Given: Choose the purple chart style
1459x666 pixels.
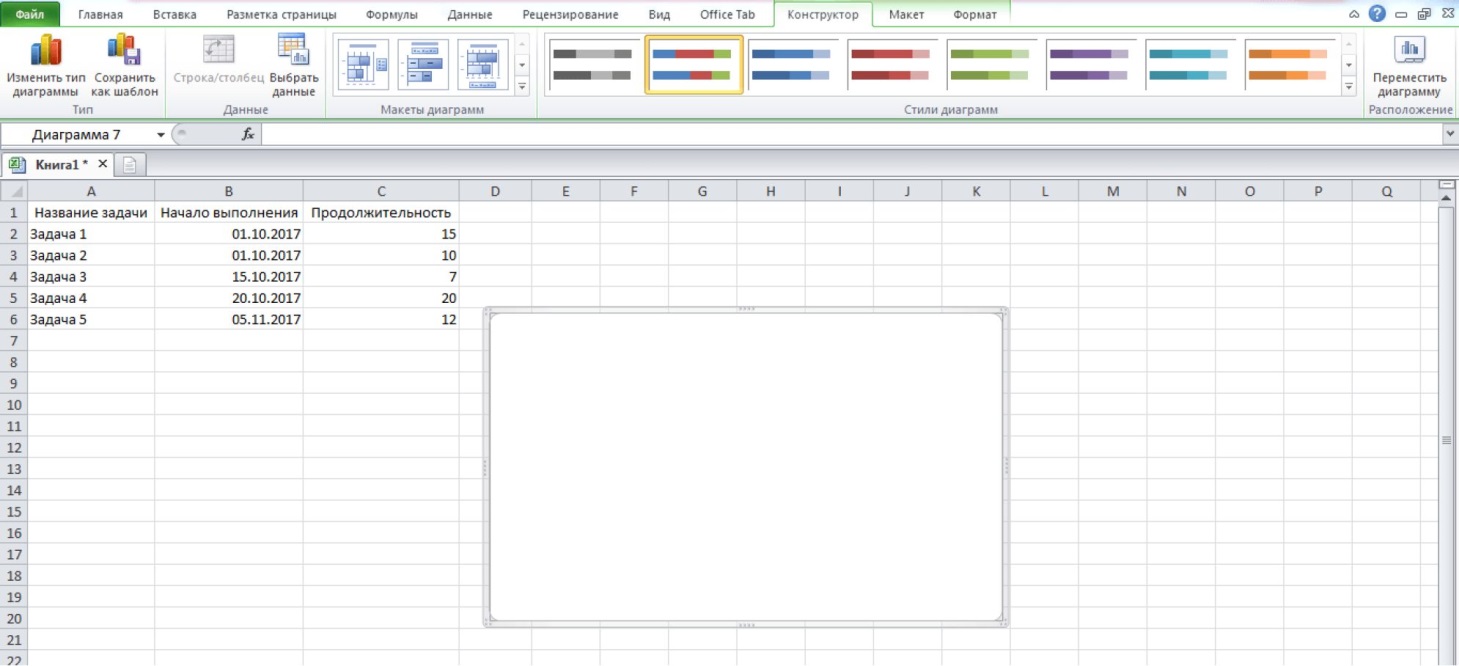Looking at the screenshot, I should click(x=1090, y=65).
